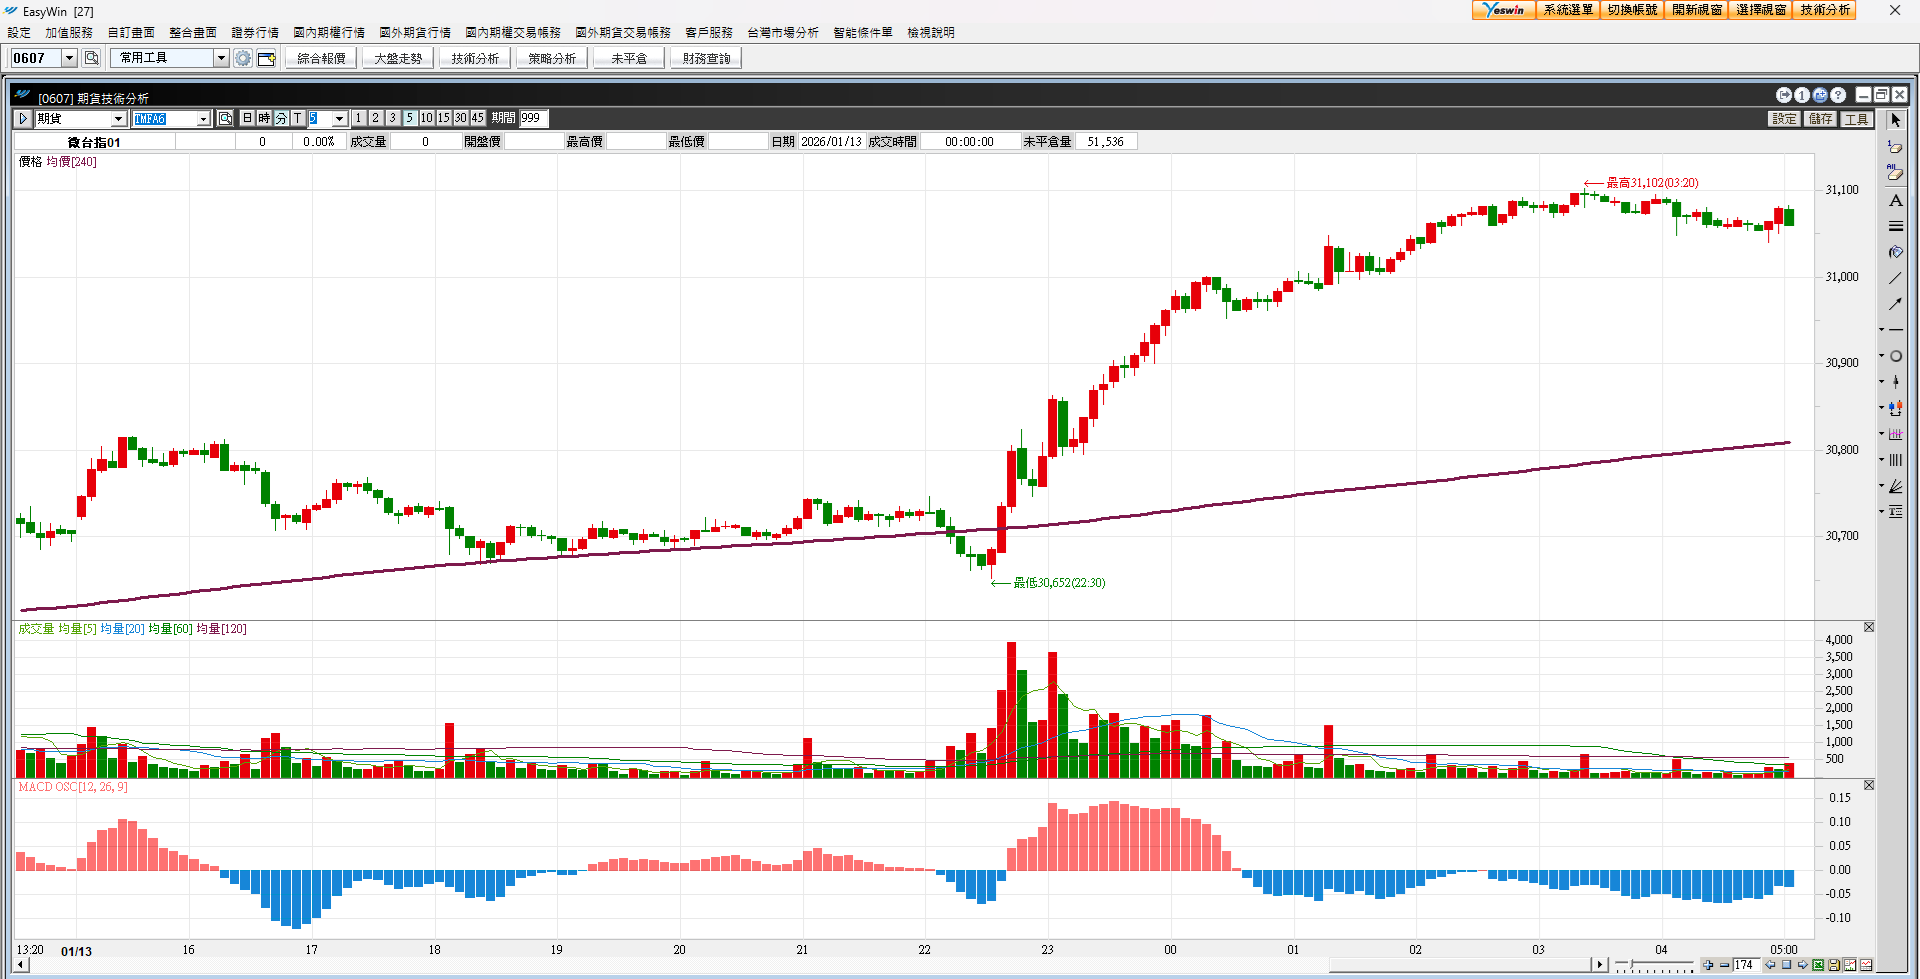Click the Excel export icon
The width and height of the screenshot is (1920, 979).
pyautogui.click(x=1818, y=965)
